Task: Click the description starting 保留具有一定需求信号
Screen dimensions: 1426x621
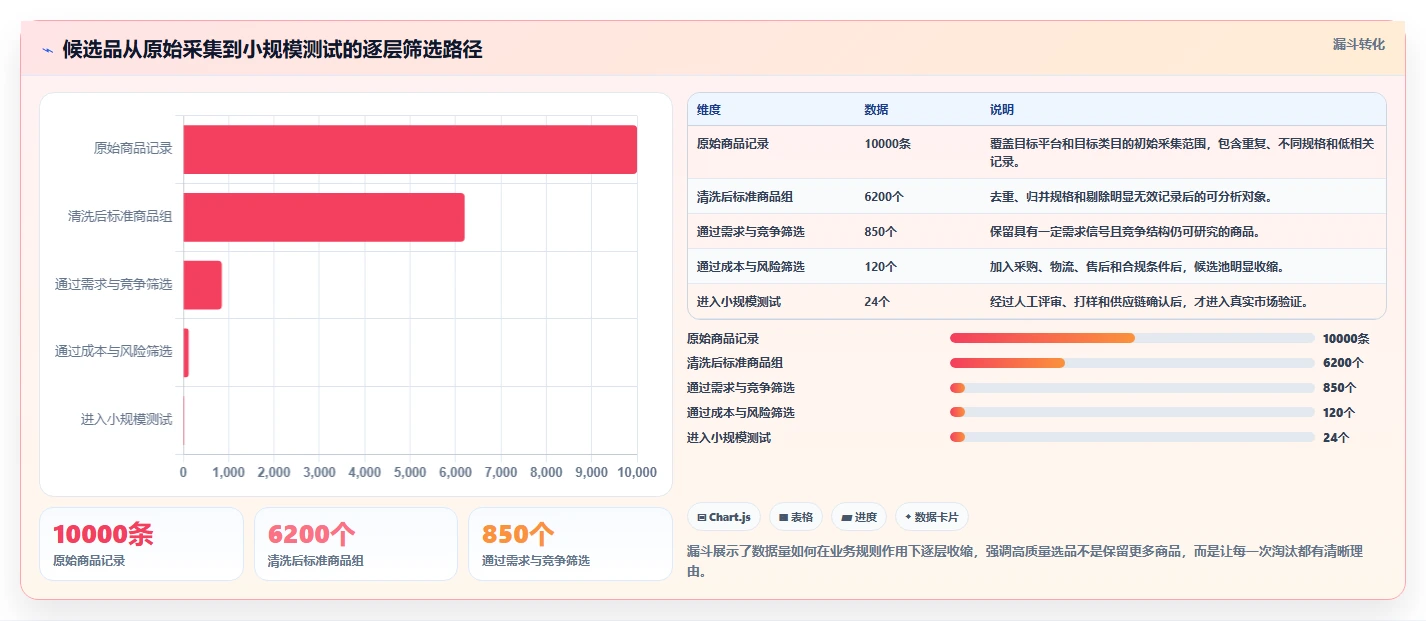Action: 1125,232
